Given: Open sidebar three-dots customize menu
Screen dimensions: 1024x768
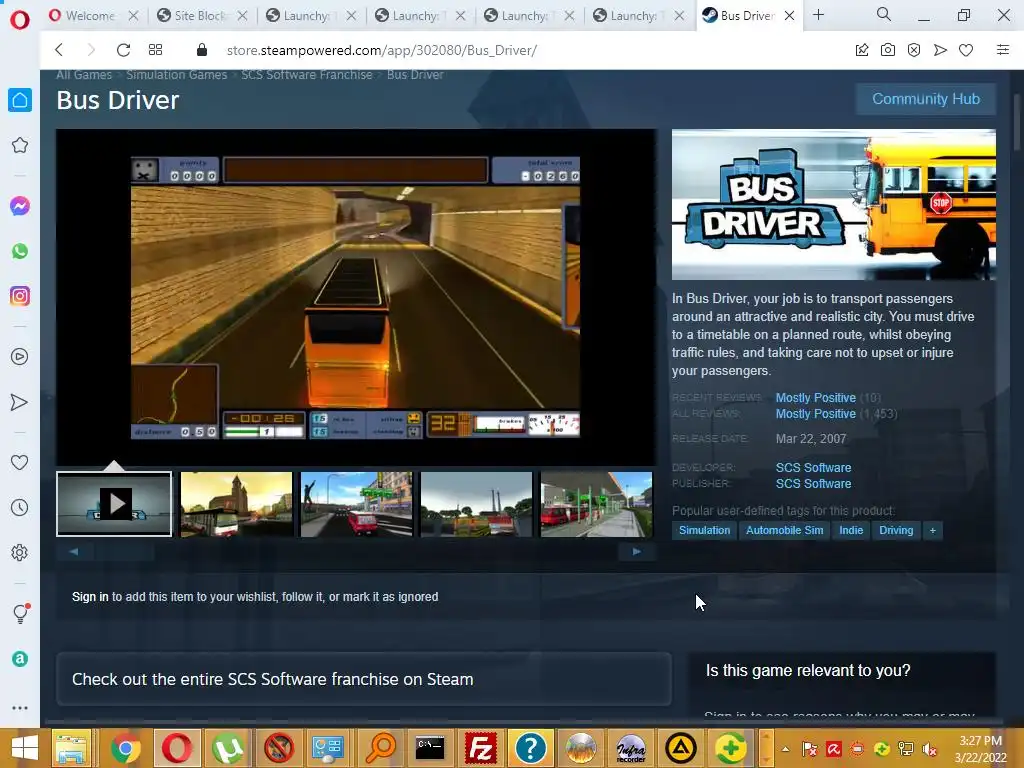Looking at the screenshot, I should 20,708.
